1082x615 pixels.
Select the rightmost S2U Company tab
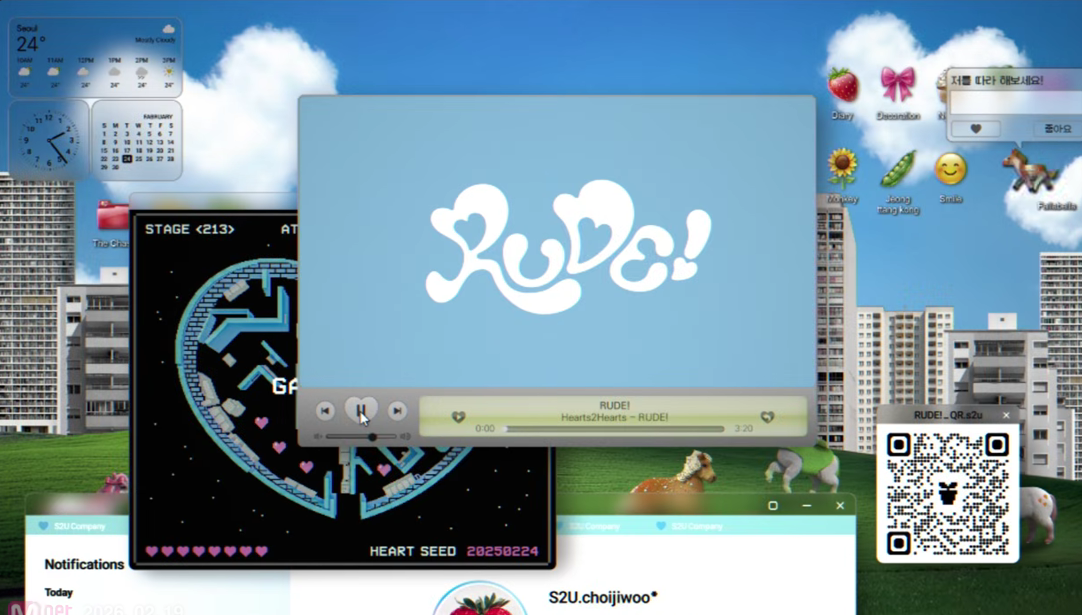(x=689, y=526)
